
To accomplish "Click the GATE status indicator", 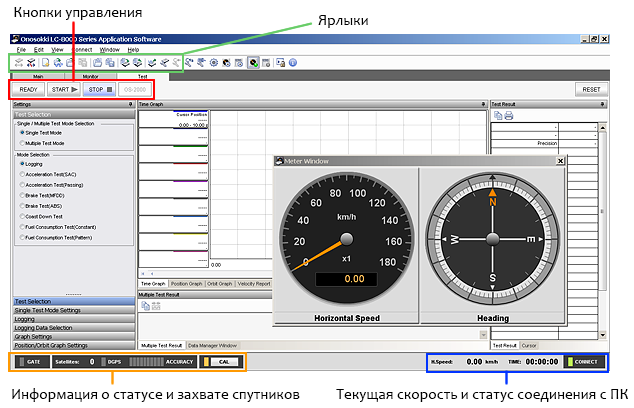I will click(x=32, y=361).
